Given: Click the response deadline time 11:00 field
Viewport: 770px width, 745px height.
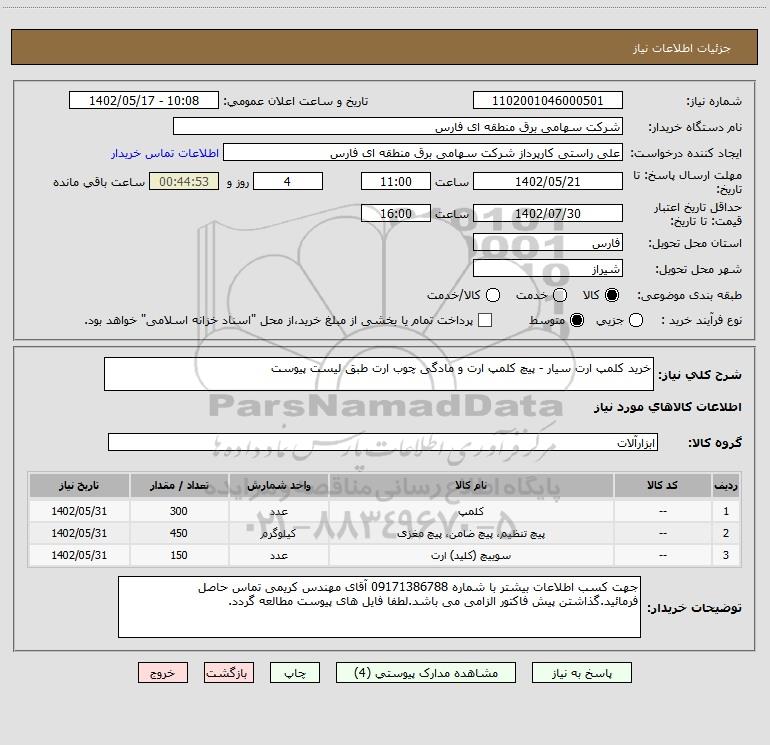Looking at the screenshot, I should (396, 181).
